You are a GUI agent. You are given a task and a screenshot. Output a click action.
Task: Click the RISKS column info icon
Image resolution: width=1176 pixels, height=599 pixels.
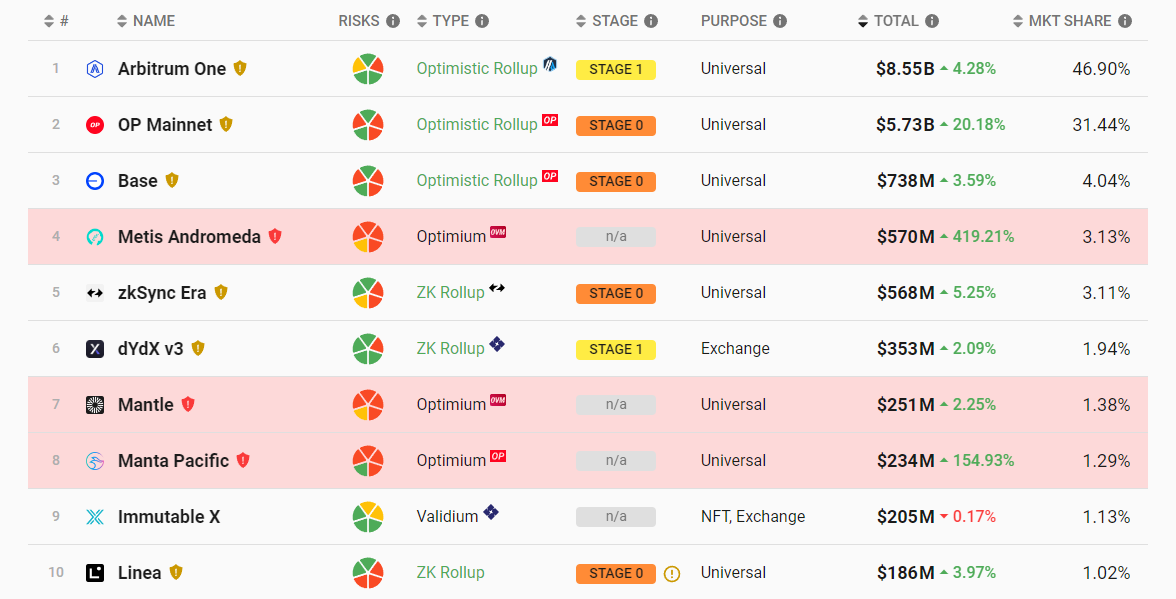[393, 21]
